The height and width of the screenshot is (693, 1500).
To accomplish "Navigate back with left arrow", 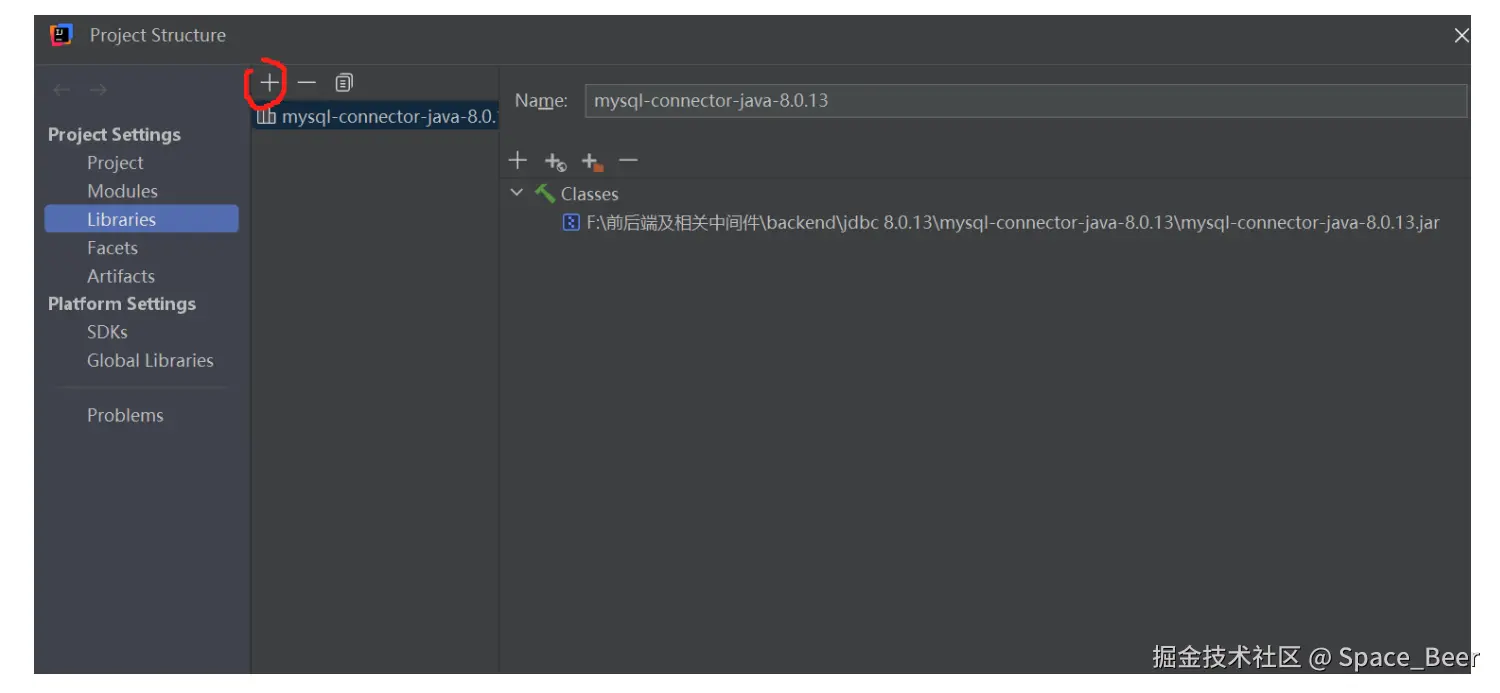I will click(62, 90).
